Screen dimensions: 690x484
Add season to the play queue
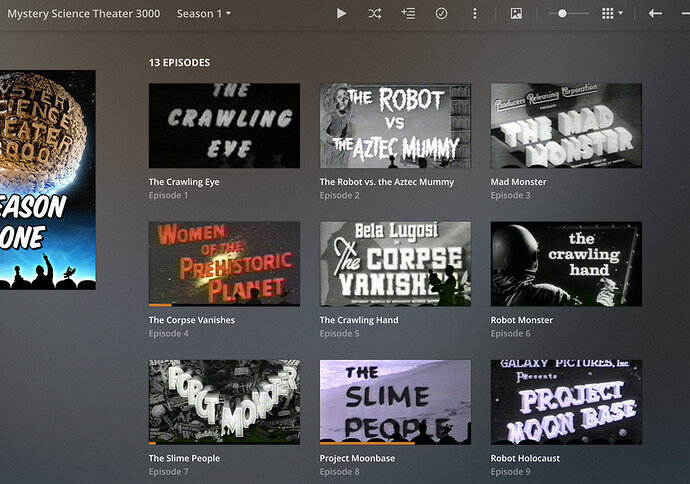tap(408, 14)
